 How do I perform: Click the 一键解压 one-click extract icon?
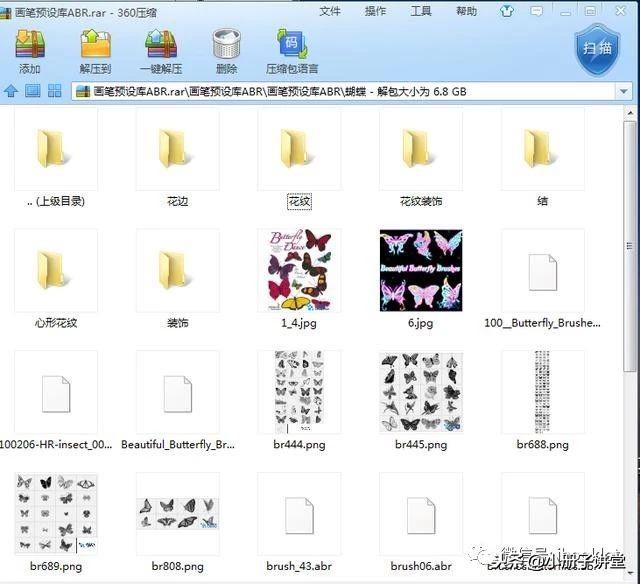pyautogui.click(x=161, y=44)
